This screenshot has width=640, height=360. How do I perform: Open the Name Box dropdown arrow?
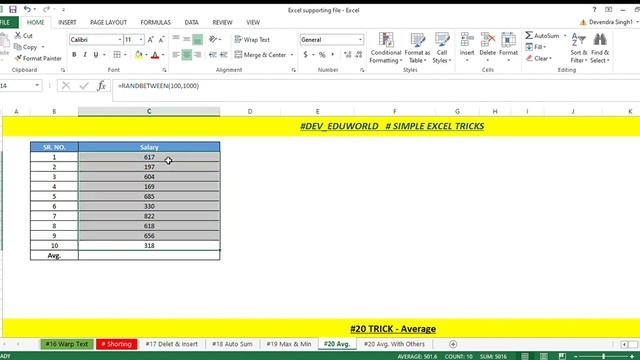(37, 86)
